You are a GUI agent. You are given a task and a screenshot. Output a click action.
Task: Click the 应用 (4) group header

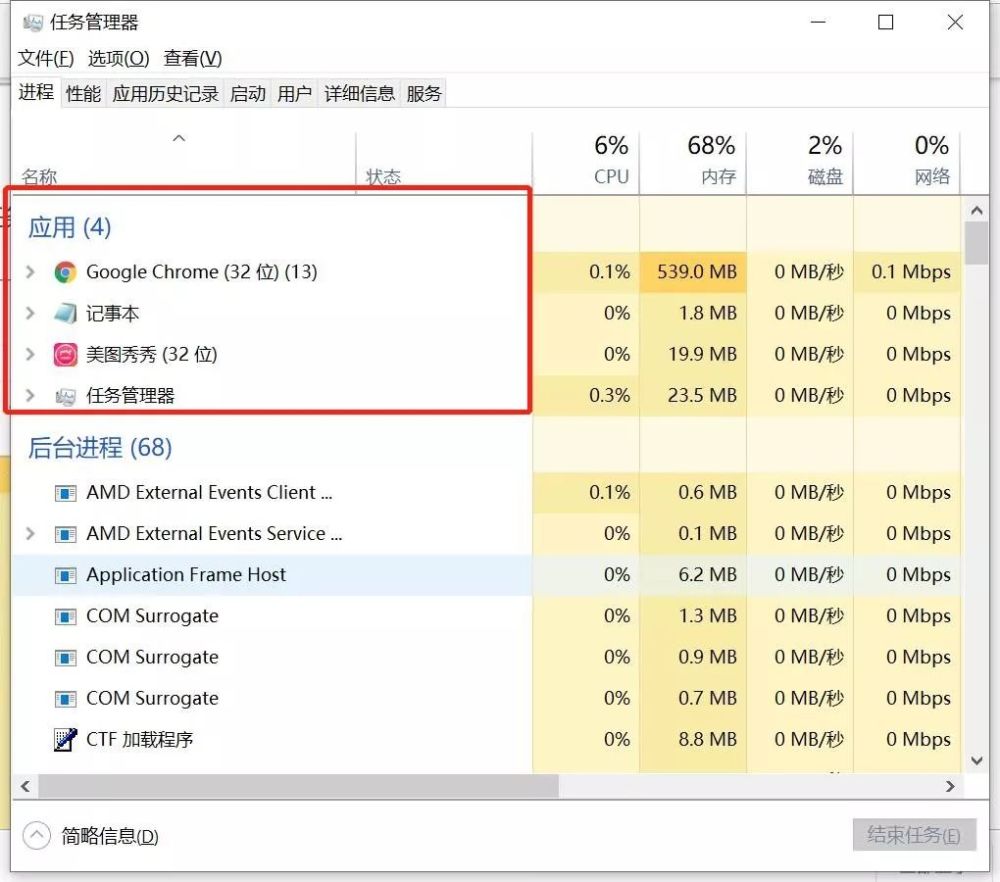click(x=70, y=228)
